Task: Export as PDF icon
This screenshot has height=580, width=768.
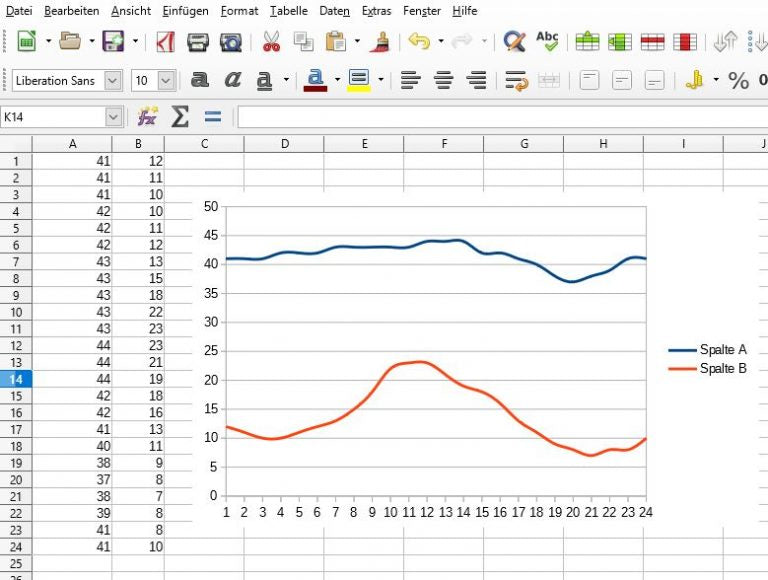Action: 165,42
